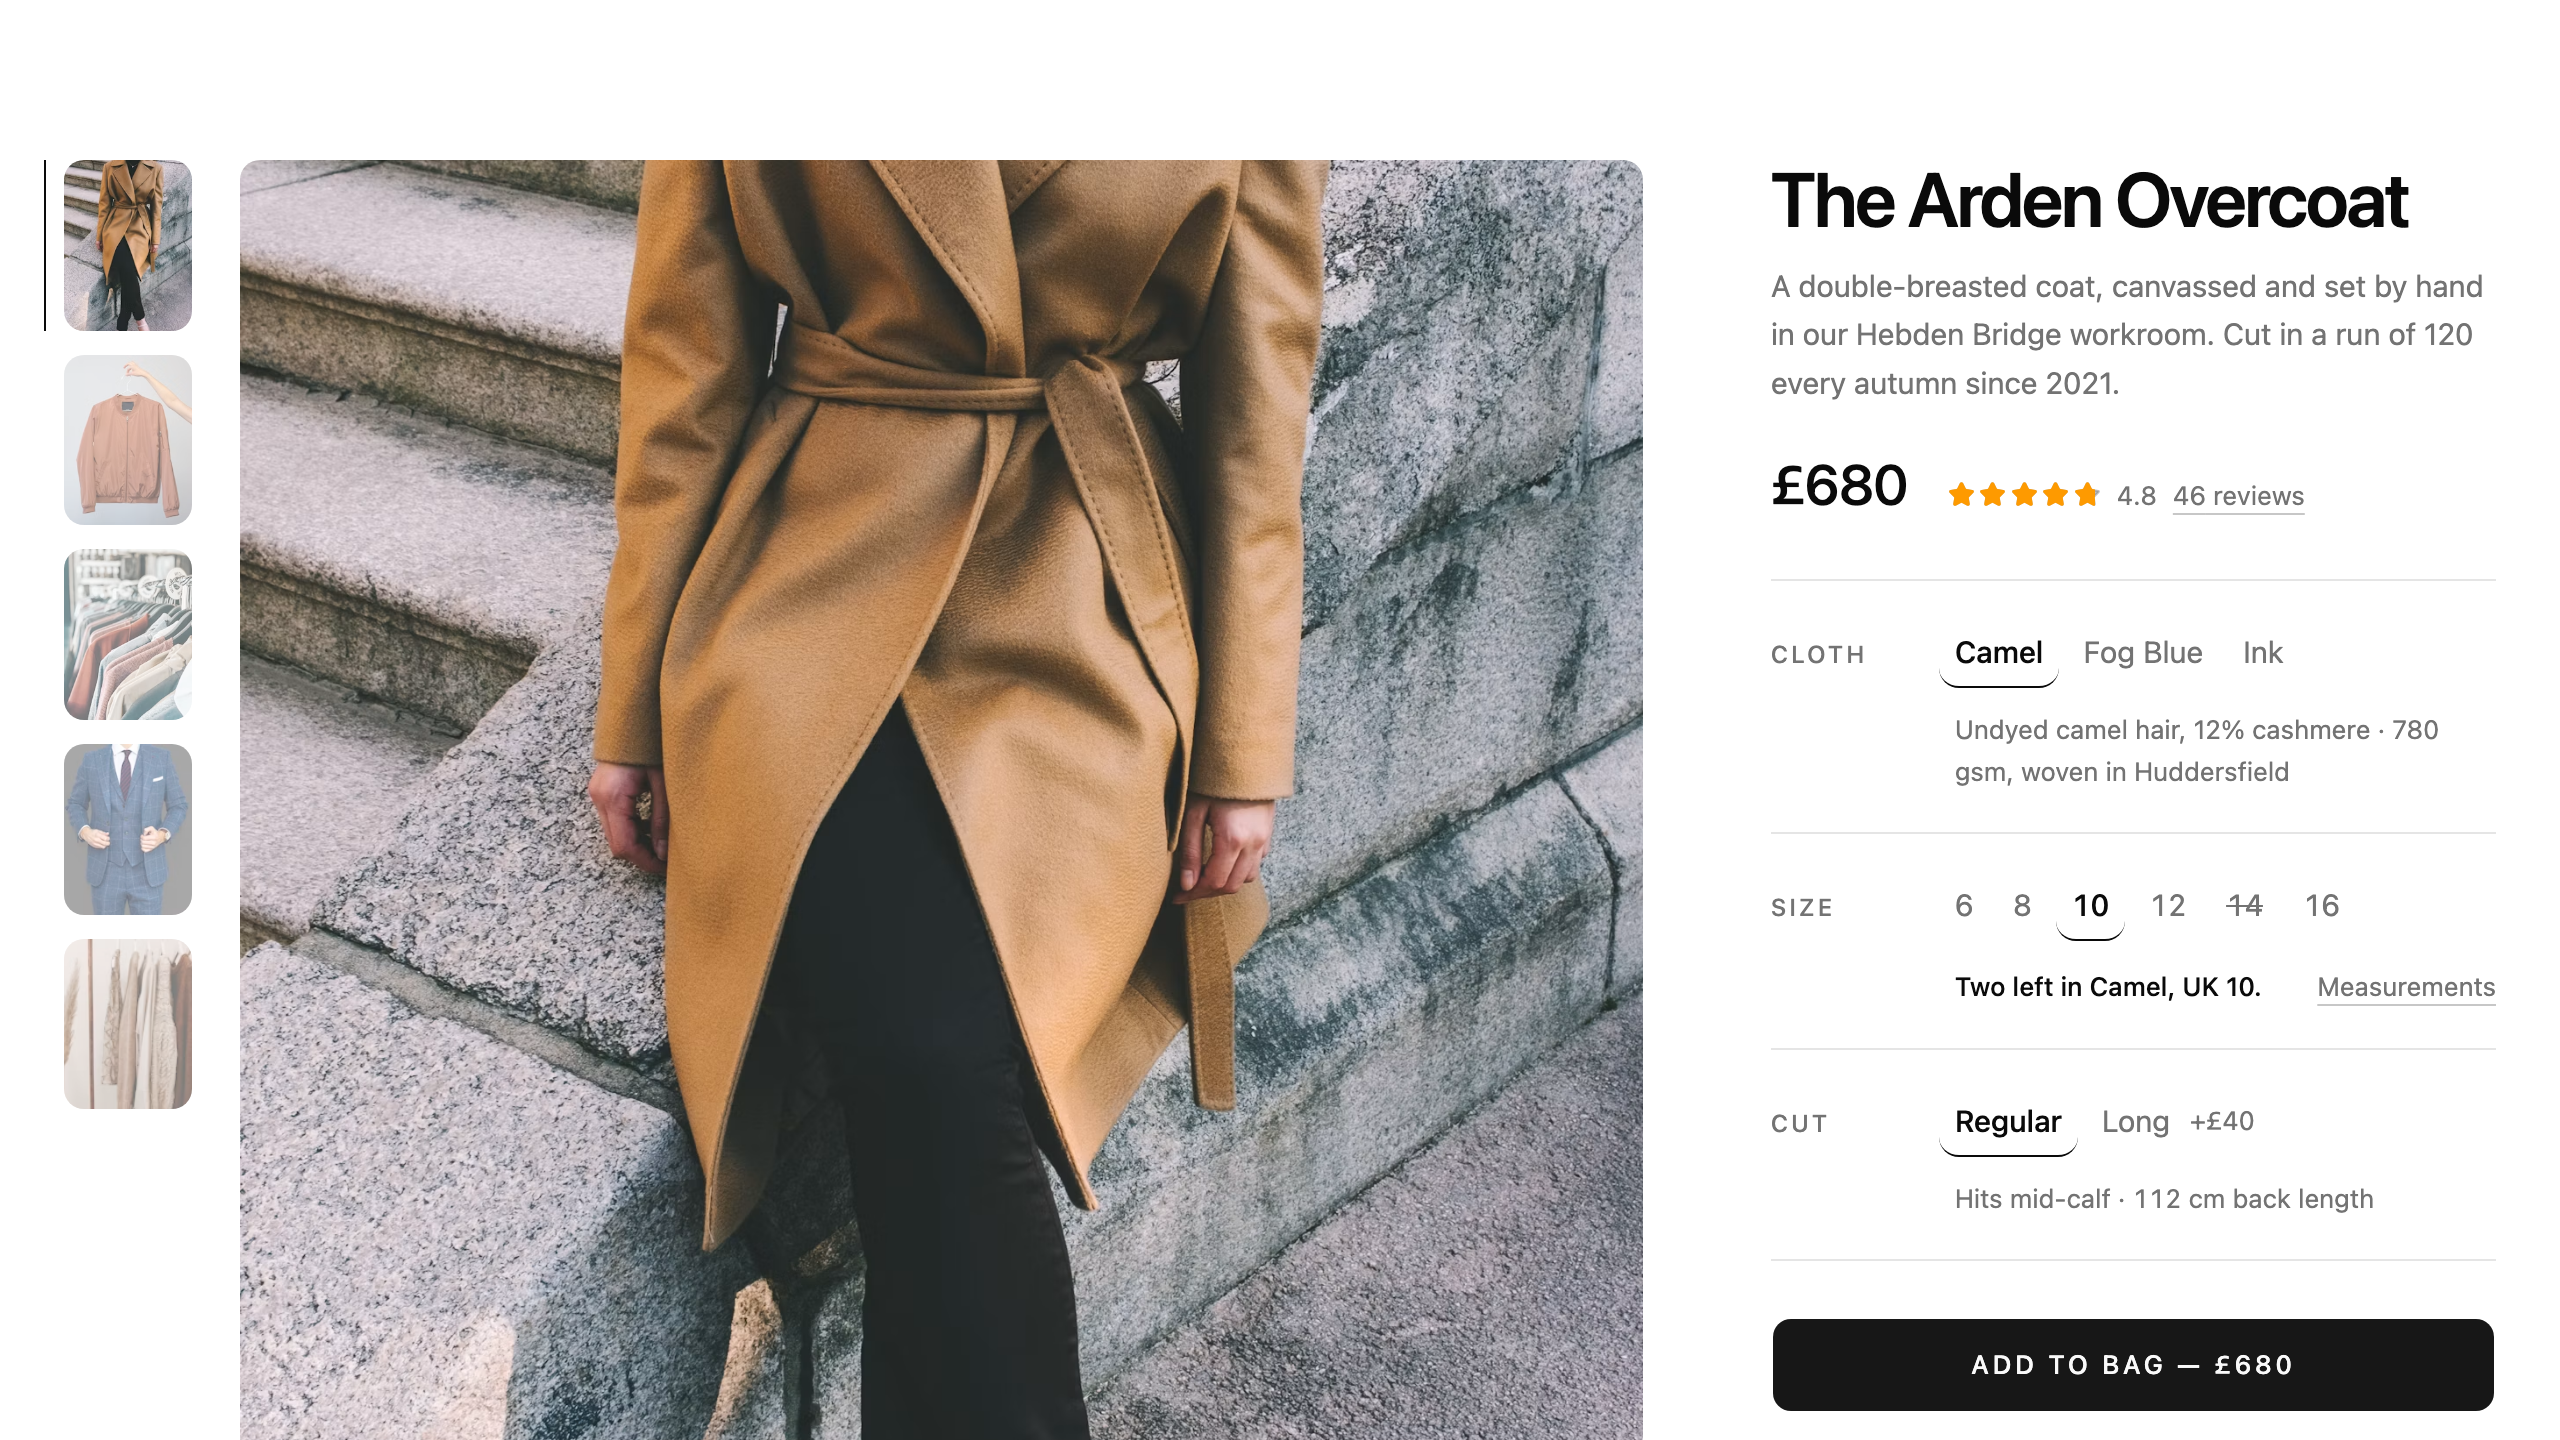Add the coat to bag
Image resolution: width=2560 pixels, height=1440 pixels.
click(2133, 1365)
